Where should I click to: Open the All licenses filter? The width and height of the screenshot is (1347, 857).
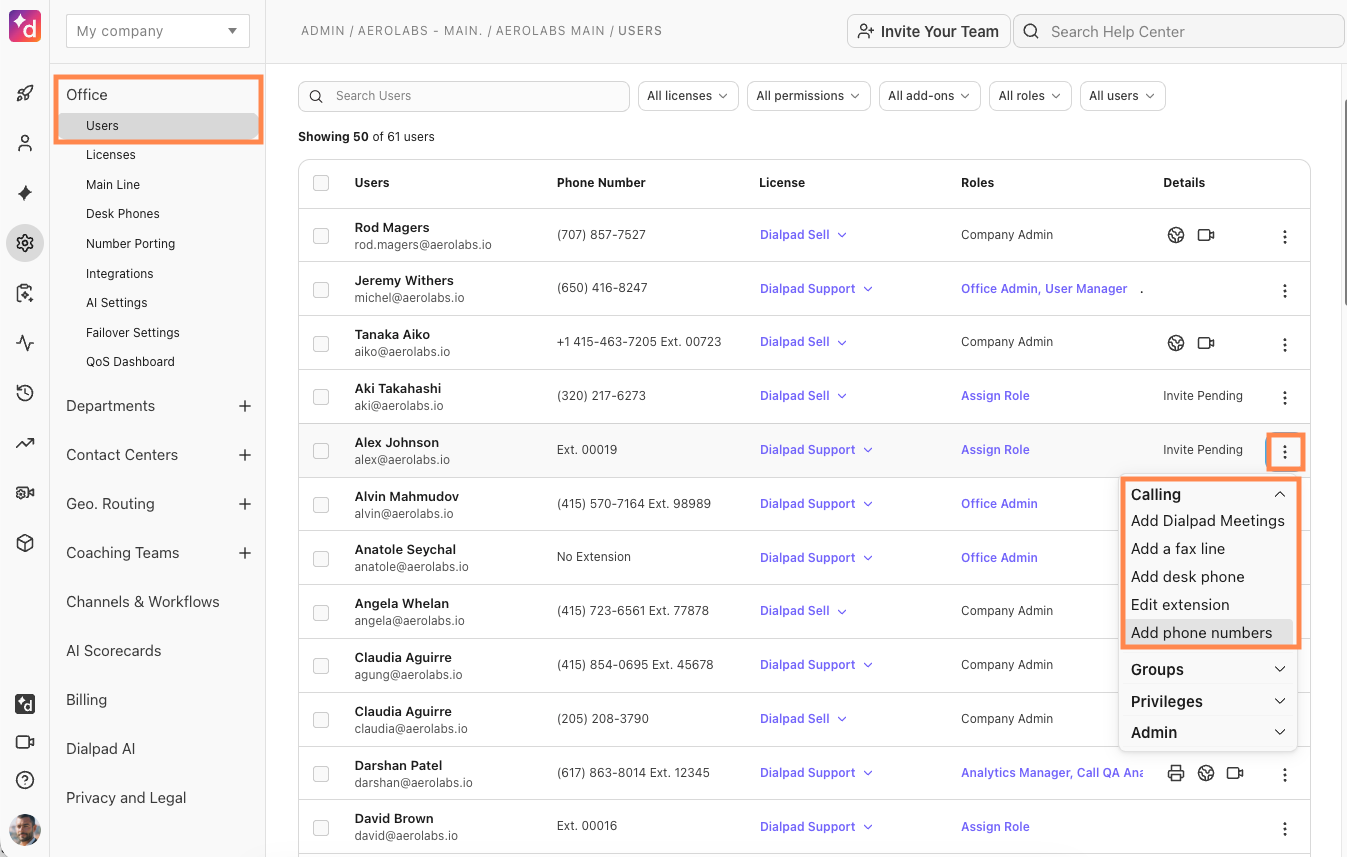tap(688, 96)
